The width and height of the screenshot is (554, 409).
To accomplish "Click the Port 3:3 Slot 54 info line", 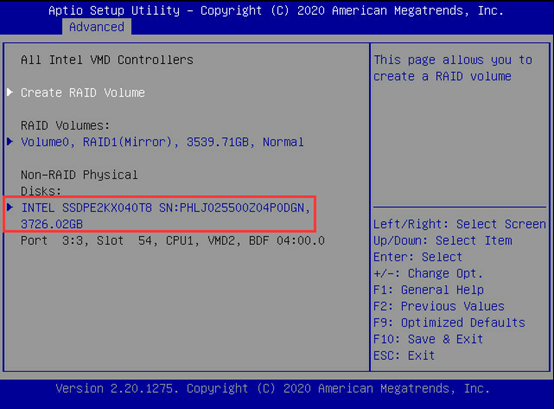I will (x=172, y=241).
